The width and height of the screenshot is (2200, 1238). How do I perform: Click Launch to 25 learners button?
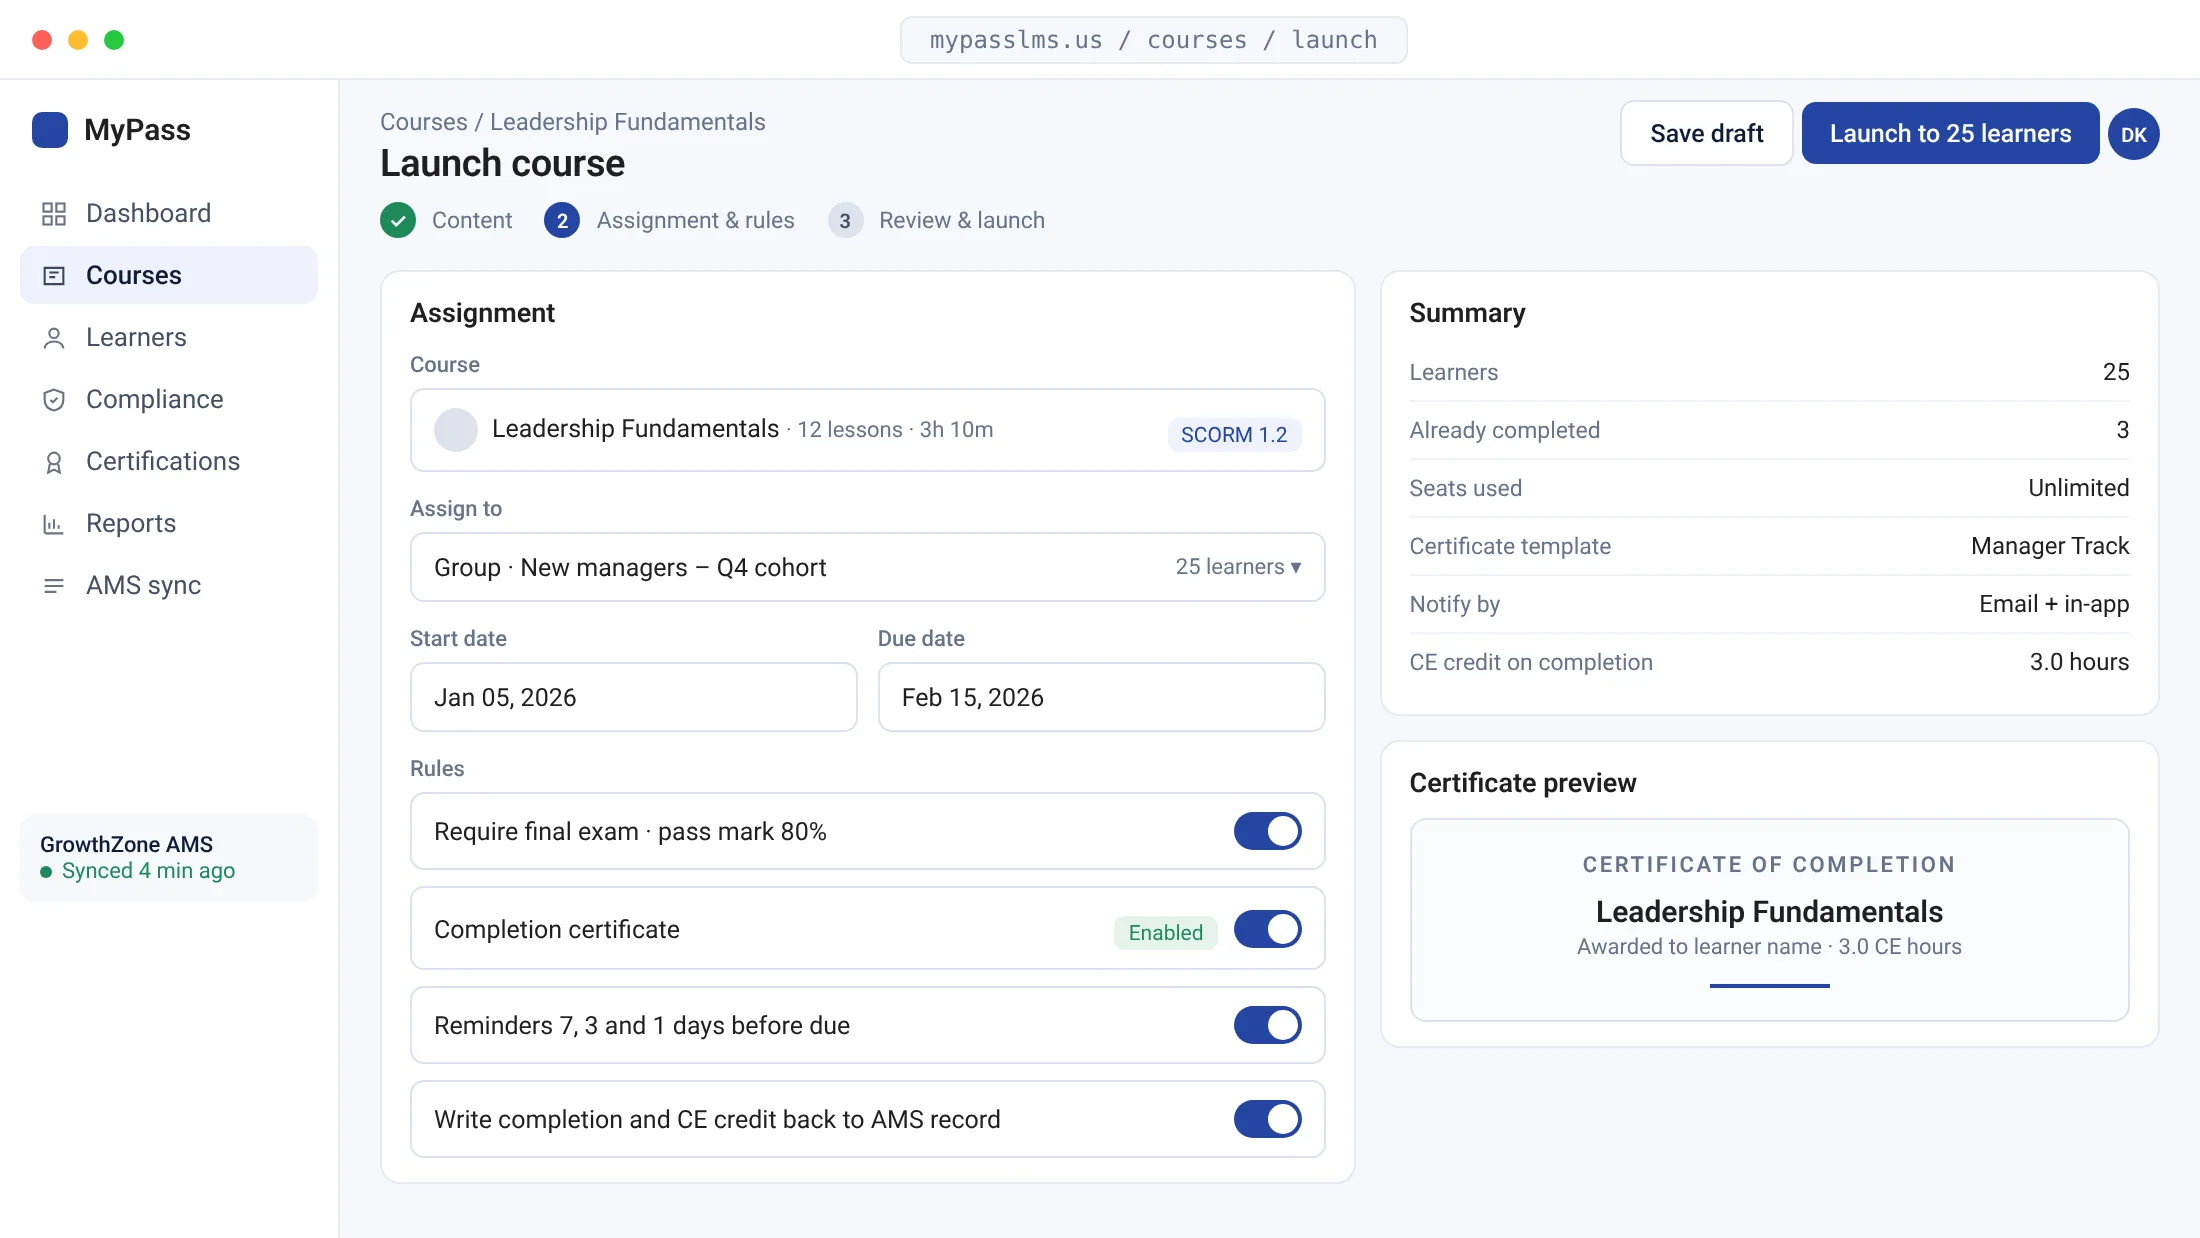click(1950, 133)
